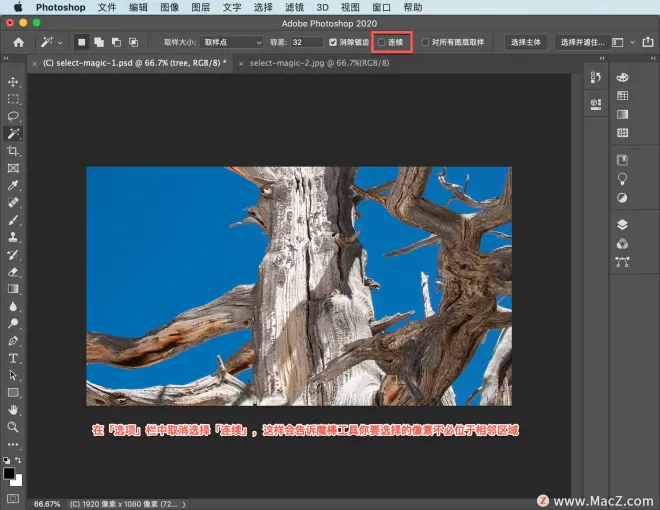The width and height of the screenshot is (660, 510).
Task: Select the Rectangle shape tool
Action: [x=13, y=393]
